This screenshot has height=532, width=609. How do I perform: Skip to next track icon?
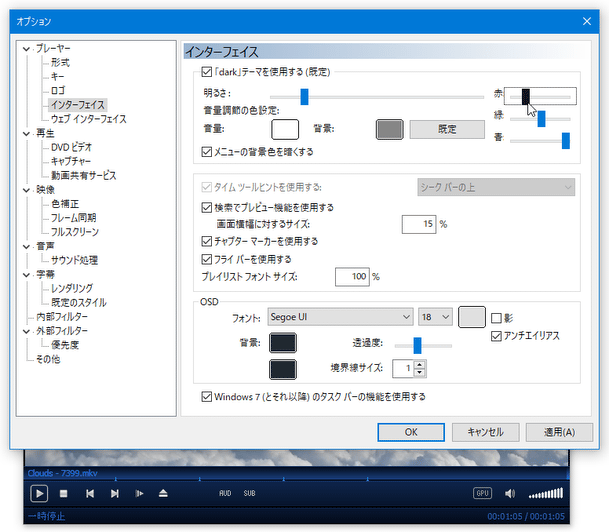tap(115, 493)
